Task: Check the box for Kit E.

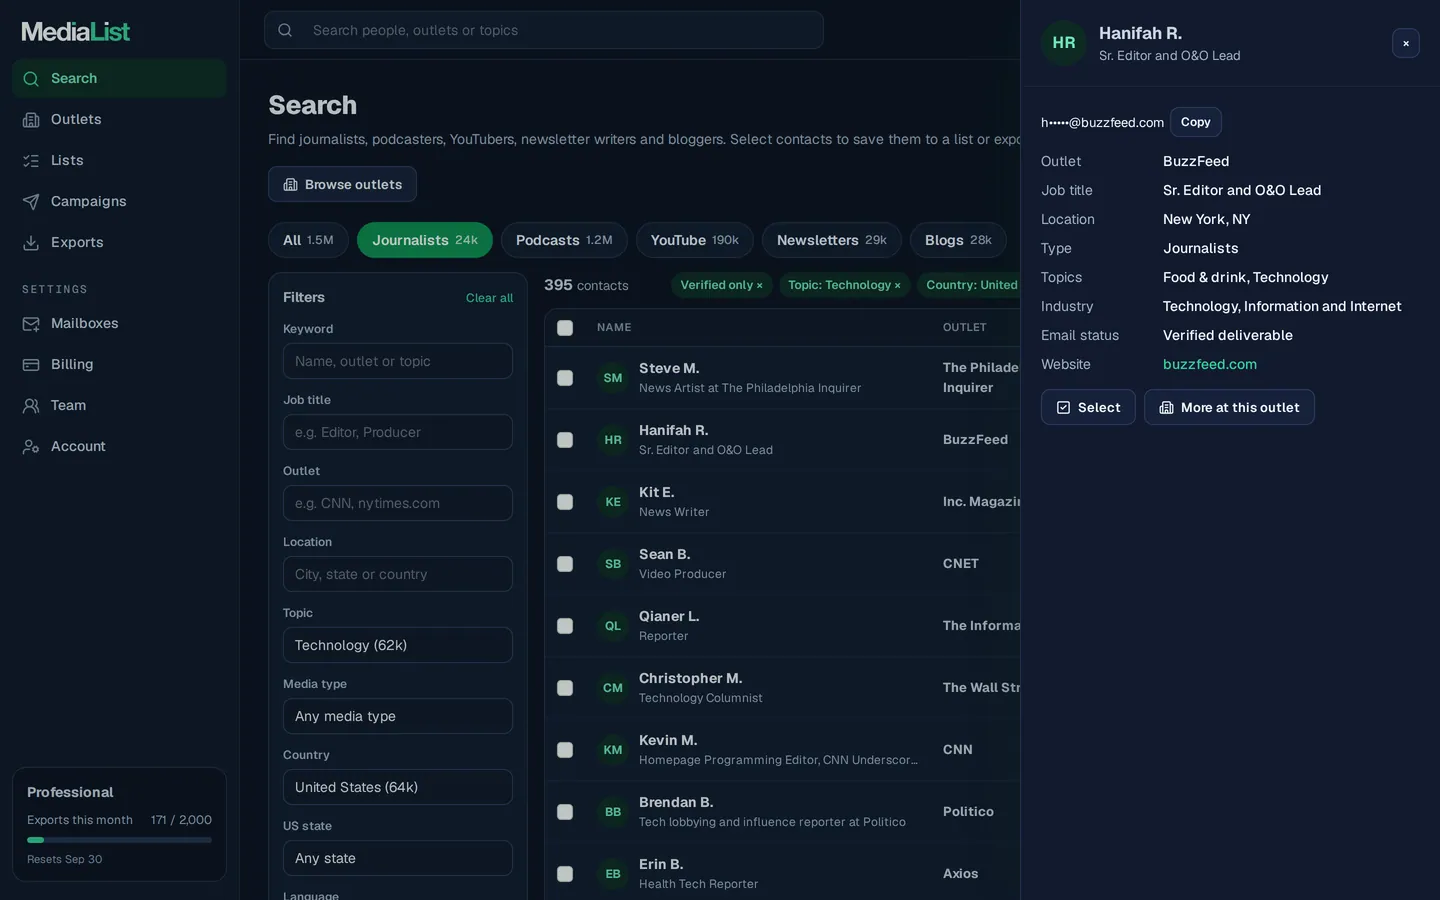Action: pos(565,502)
